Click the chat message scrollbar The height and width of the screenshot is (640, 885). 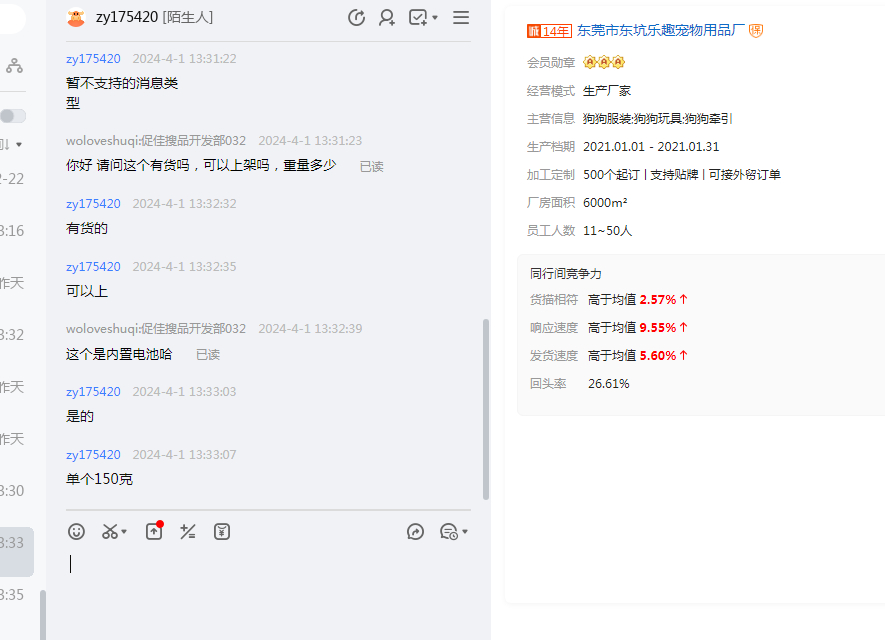(486, 408)
